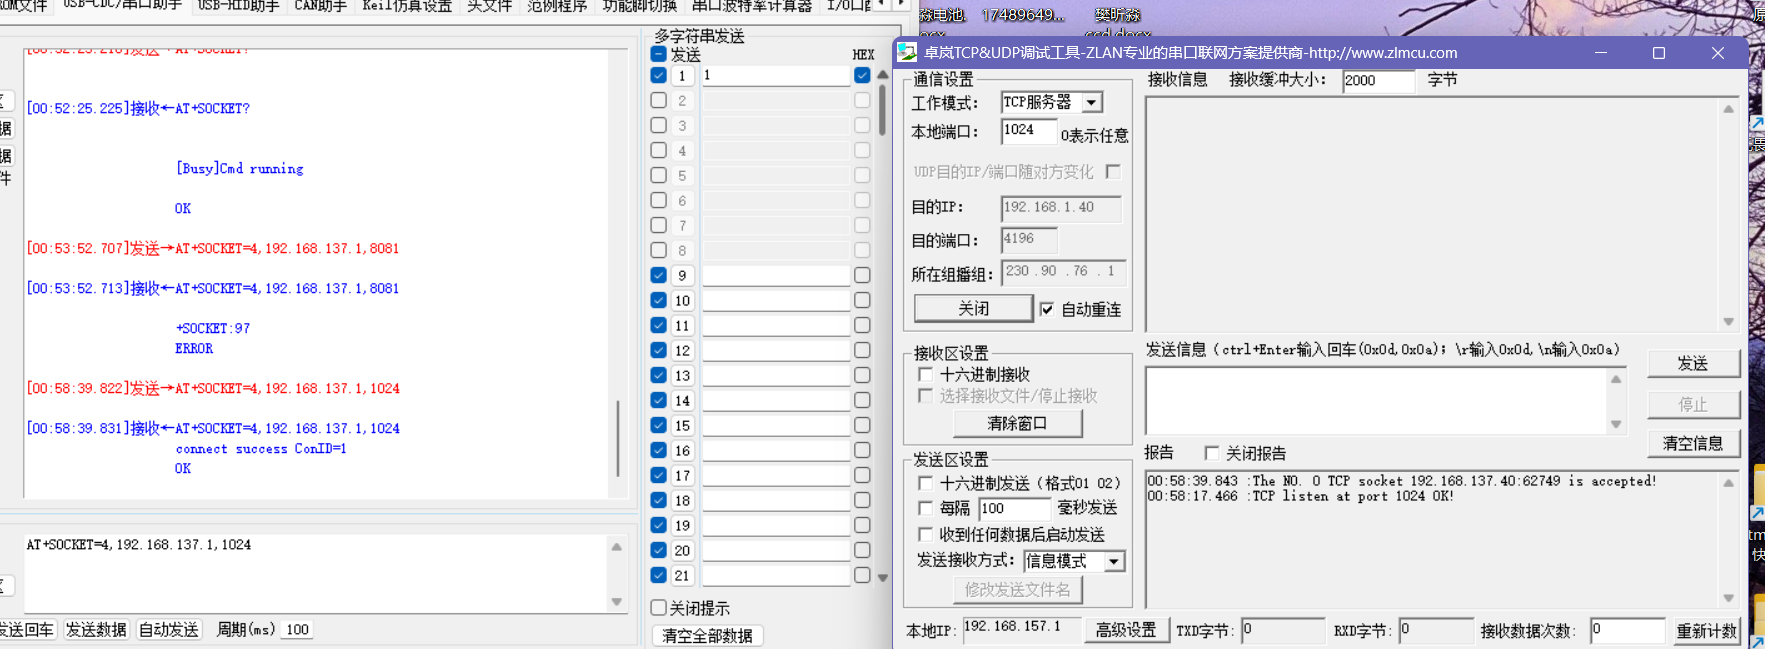
Task: Click the 清除窗口 button
Action: click(x=1017, y=424)
